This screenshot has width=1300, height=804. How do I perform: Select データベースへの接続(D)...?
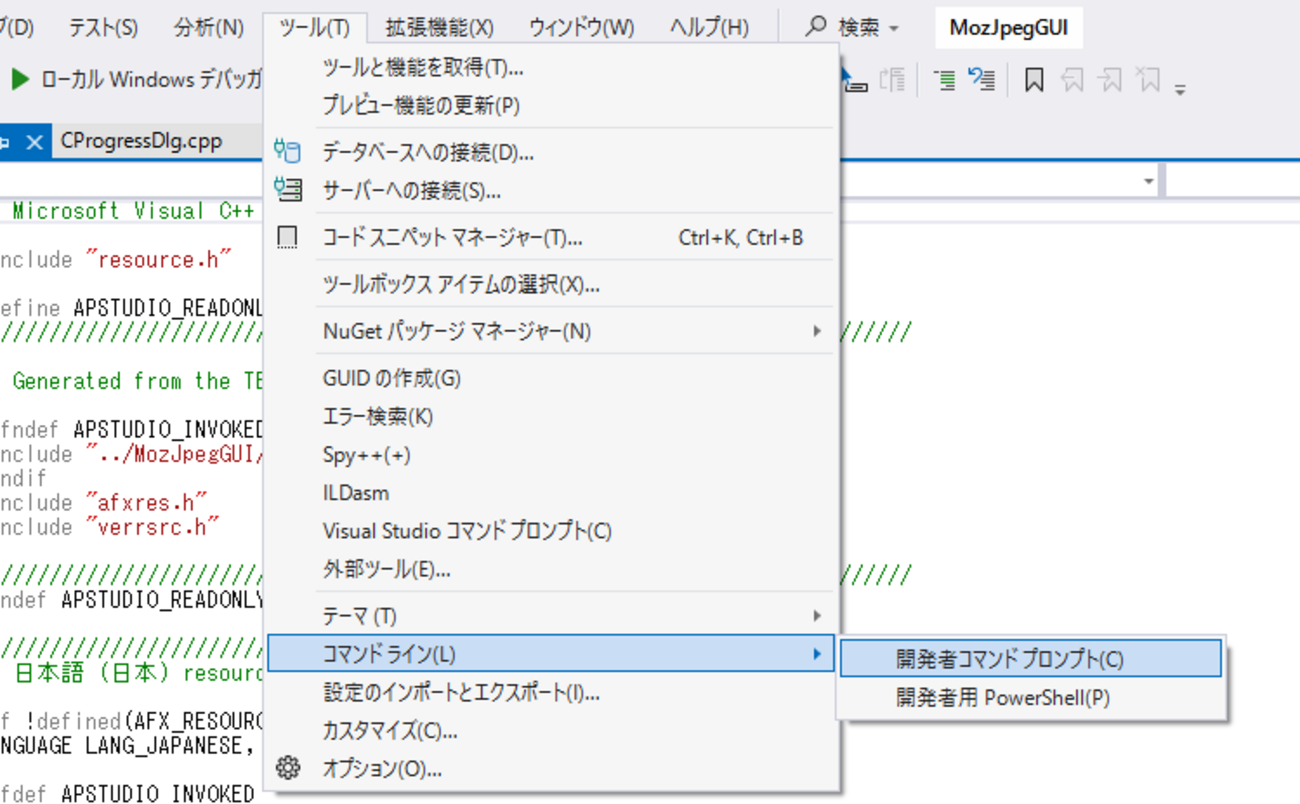point(550,153)
